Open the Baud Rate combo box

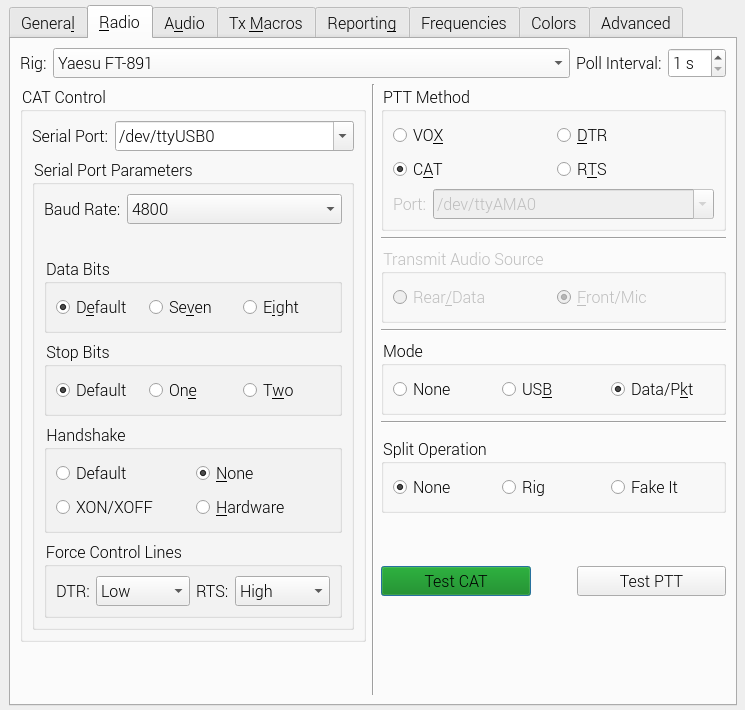234,209
